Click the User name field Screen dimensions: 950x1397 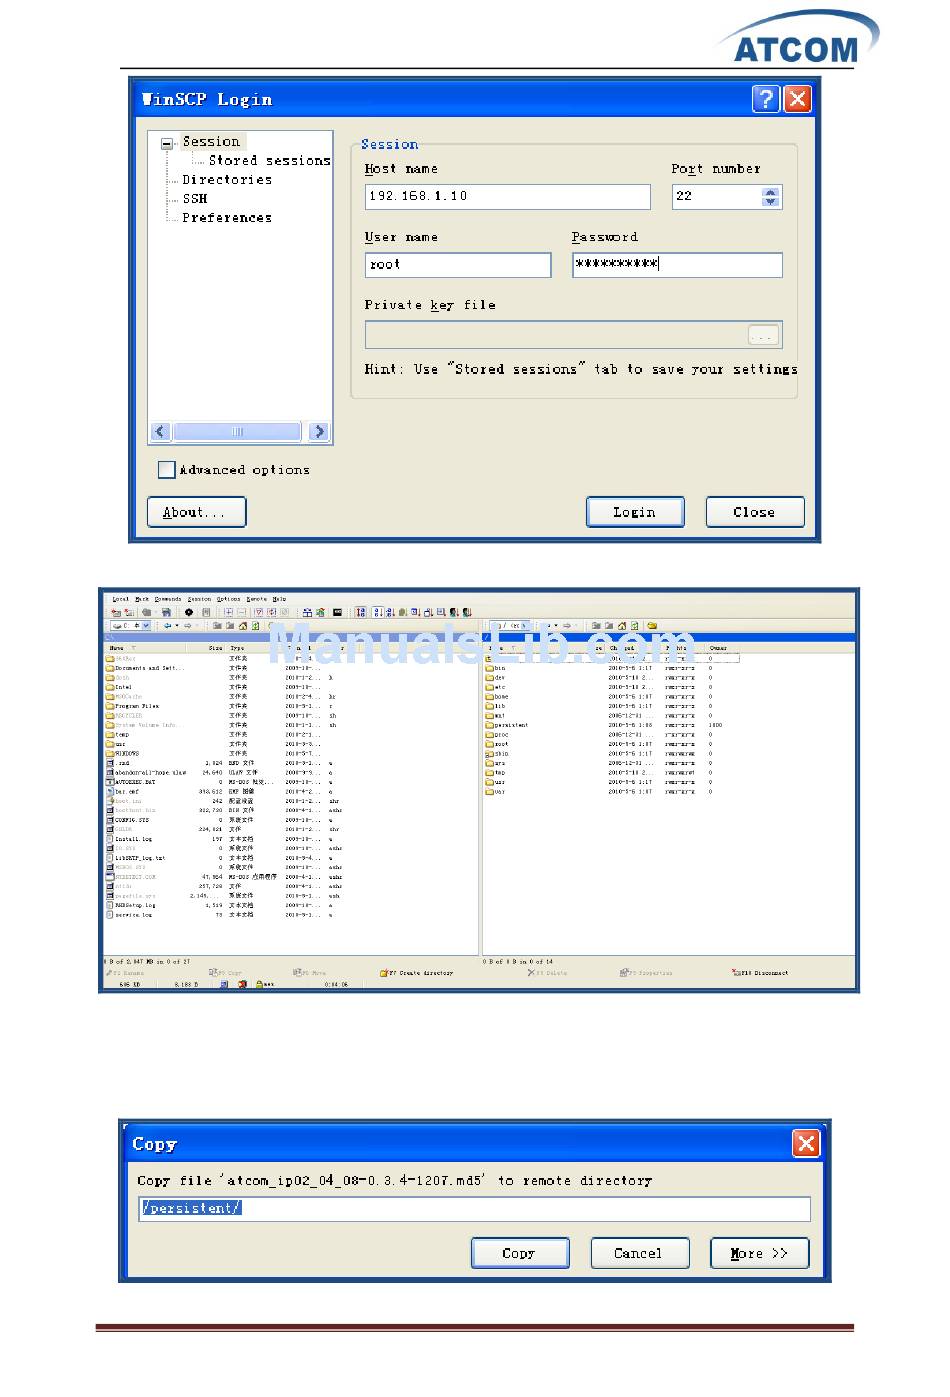click(x=458, y=264)
